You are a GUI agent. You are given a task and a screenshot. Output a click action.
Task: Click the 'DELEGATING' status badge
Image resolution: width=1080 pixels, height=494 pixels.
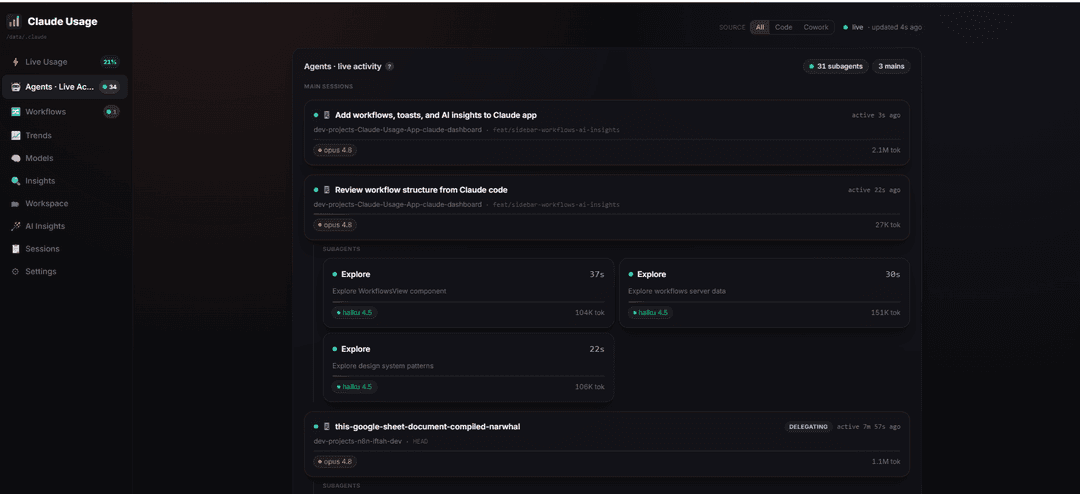click(808, 426)
